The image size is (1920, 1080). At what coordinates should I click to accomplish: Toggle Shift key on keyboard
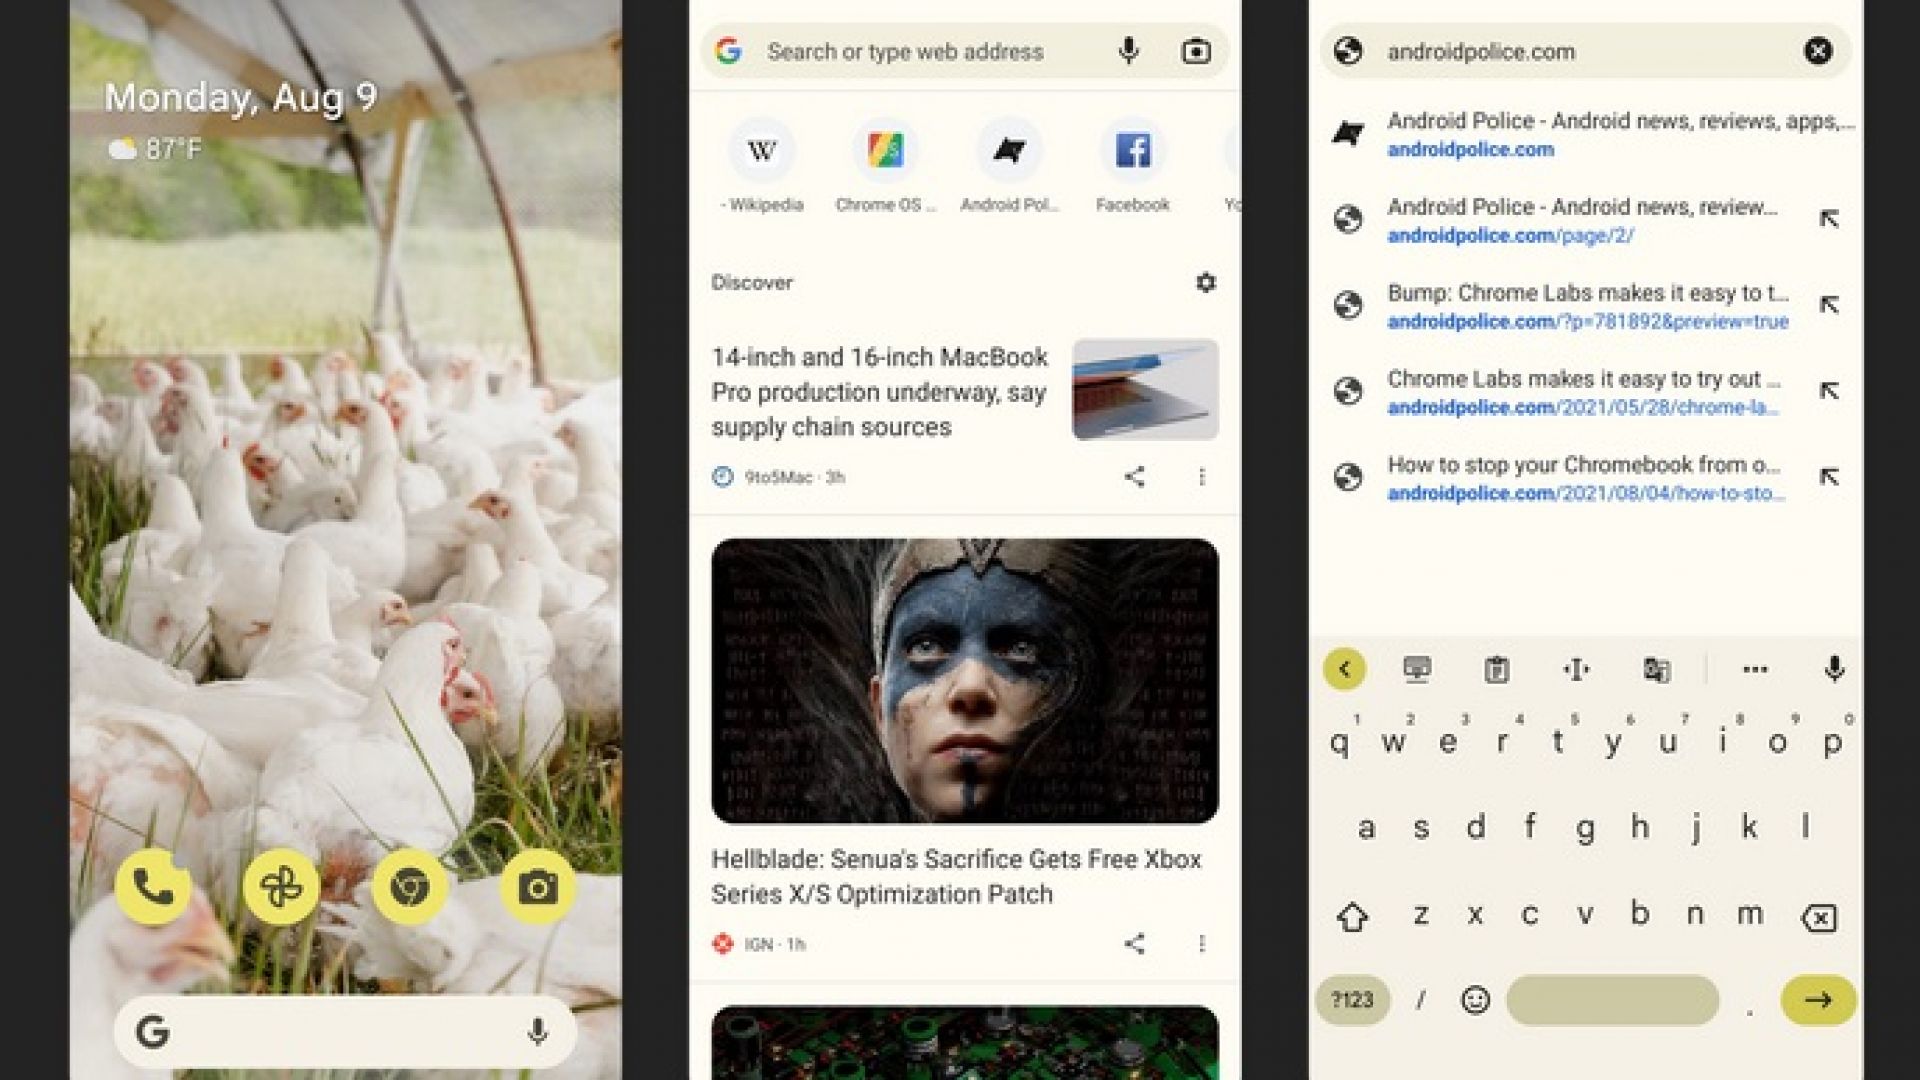pyautogui.click(x=1352, y=916)
